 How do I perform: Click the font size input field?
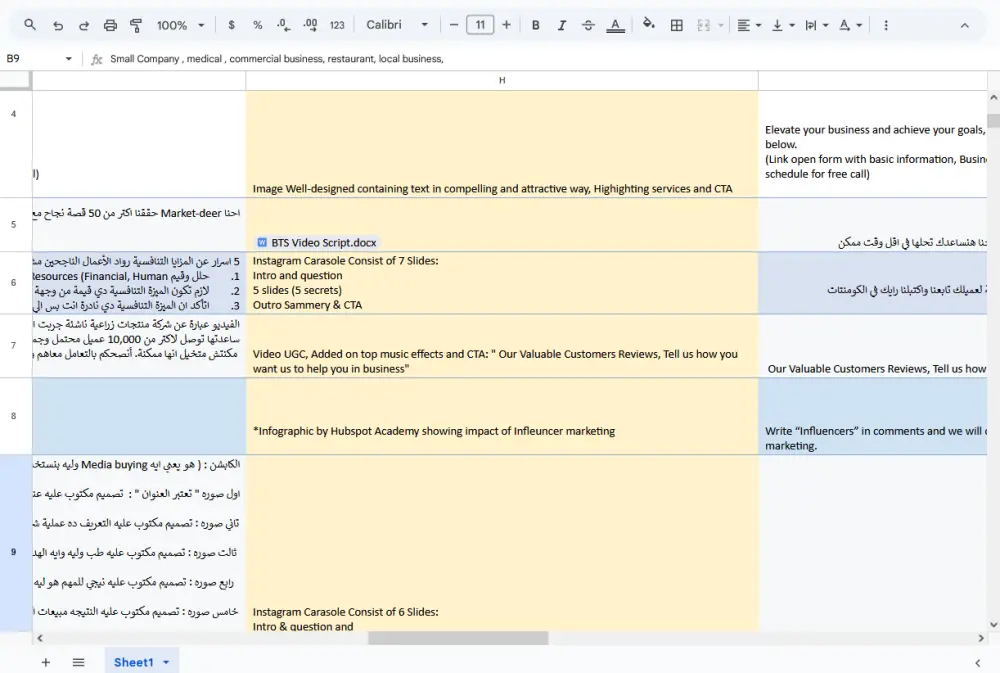(480, 25)
